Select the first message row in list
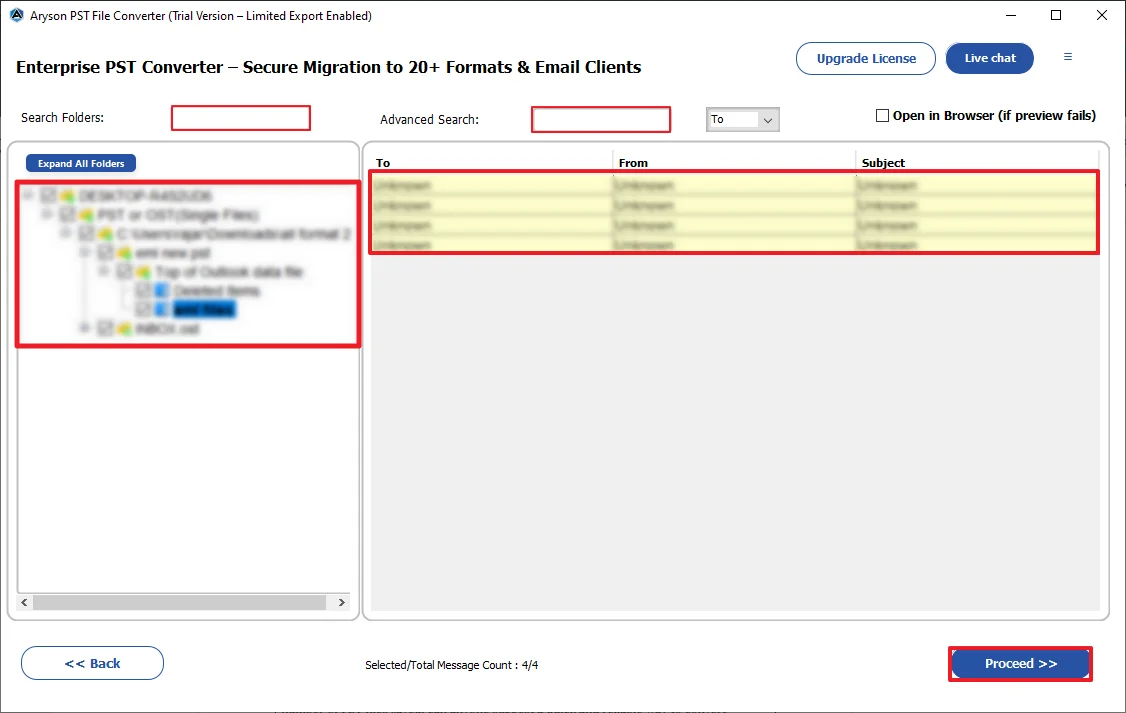Screen dimensions: 1126x713 (x=734, y=185)
